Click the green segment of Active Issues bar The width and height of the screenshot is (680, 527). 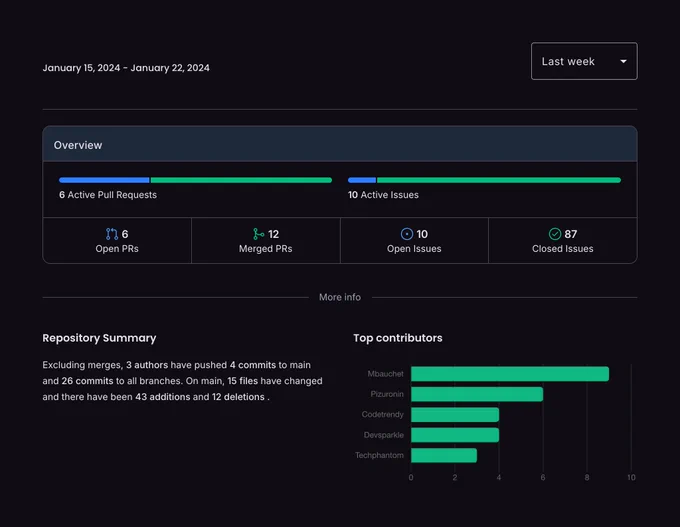(499, 180)
